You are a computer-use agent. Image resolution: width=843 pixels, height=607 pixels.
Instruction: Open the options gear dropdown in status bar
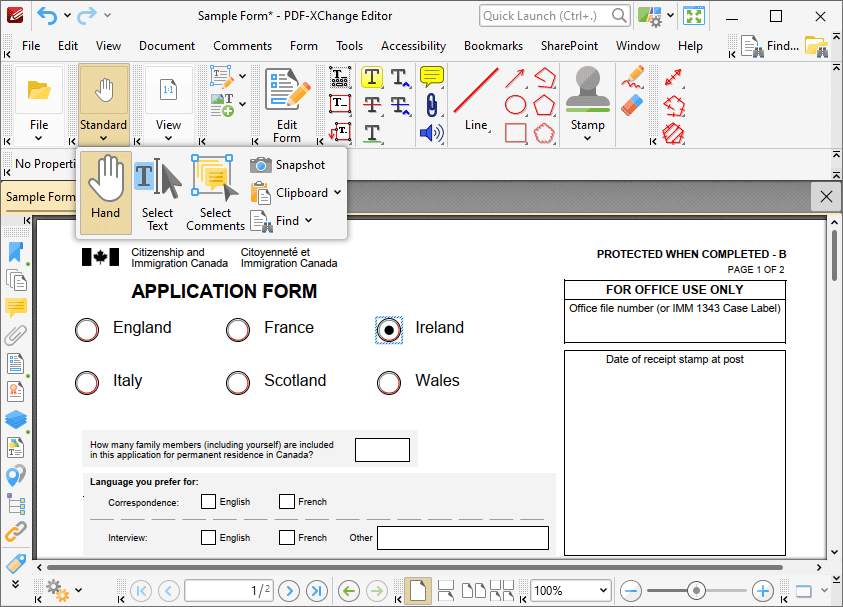click(78, 590)
